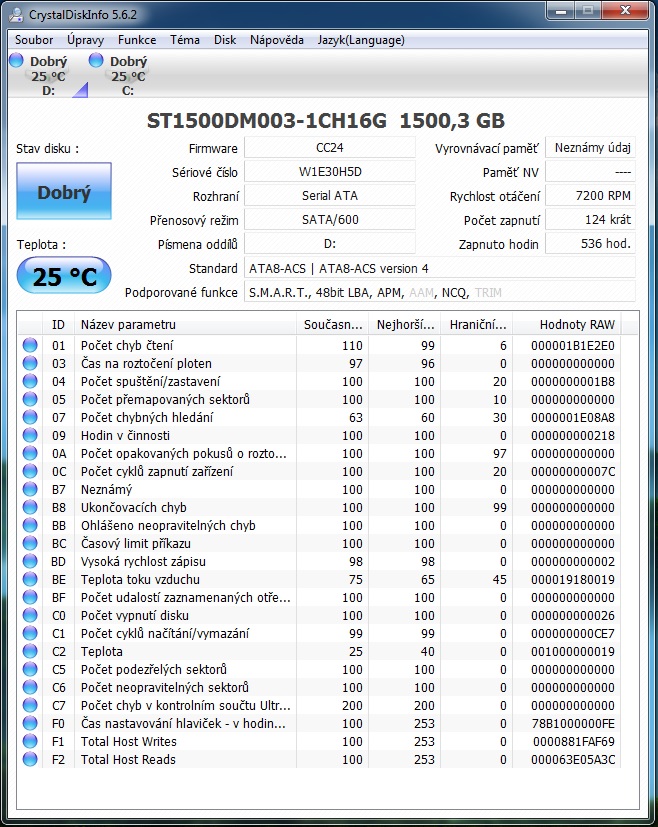Click the 536 hod. power-on hours field
658x827 pixels.
click(x=590, y=244)
